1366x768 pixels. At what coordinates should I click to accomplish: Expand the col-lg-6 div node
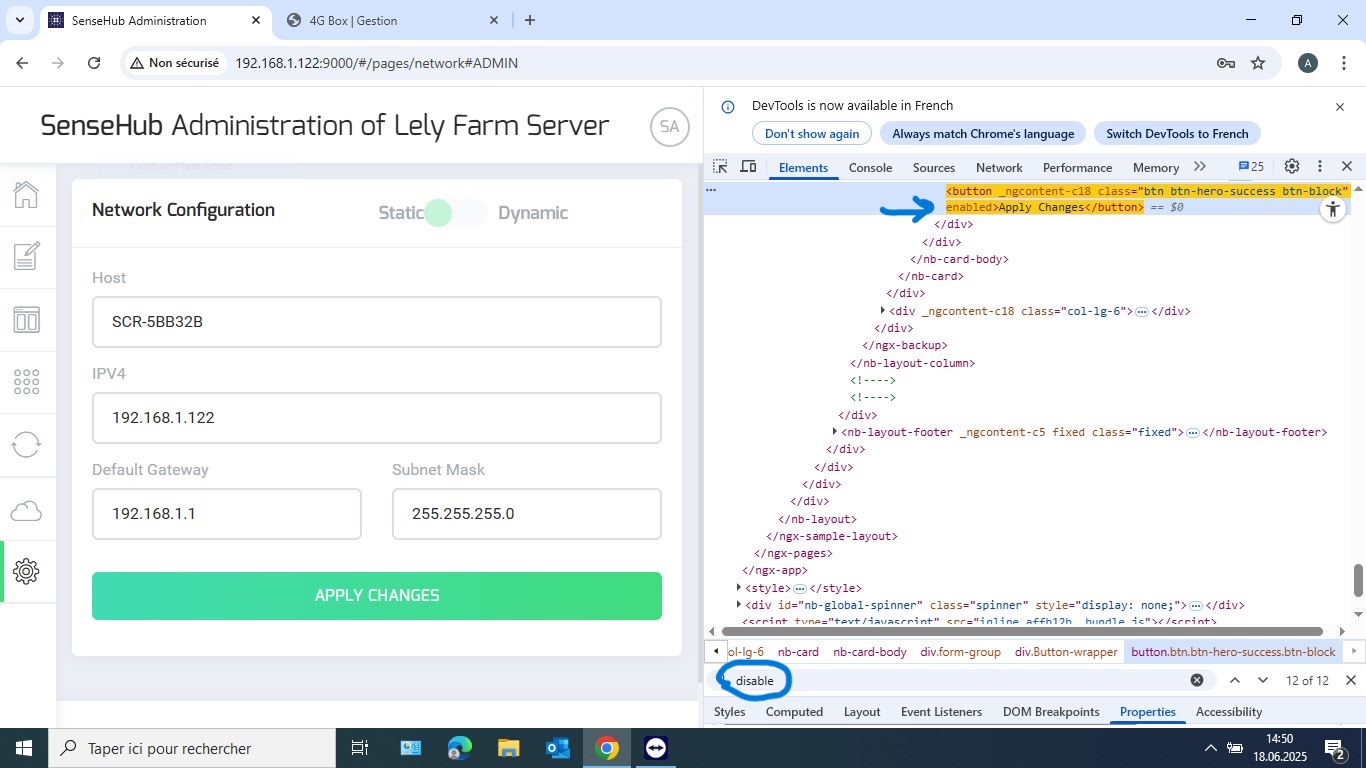pos(882,311)
